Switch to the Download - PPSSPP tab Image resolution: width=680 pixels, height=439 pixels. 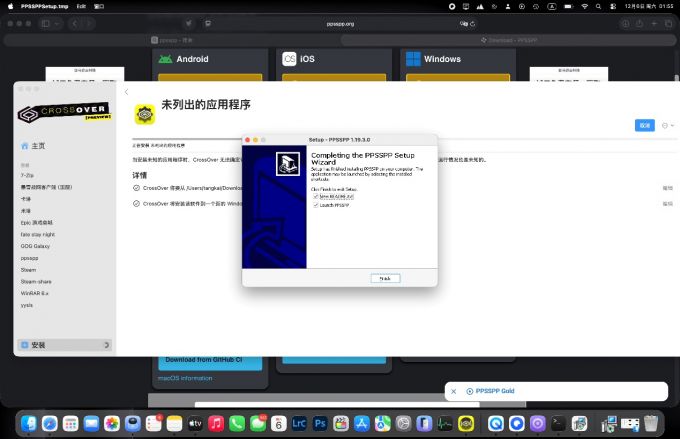(x=508, y=40)
